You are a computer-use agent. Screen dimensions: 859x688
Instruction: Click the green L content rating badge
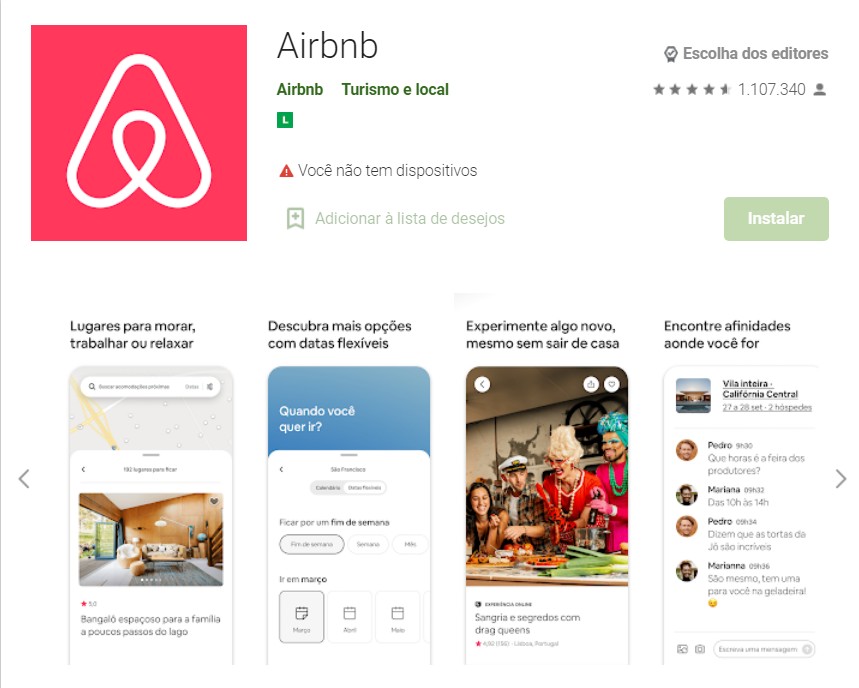[x=285, y=119]
